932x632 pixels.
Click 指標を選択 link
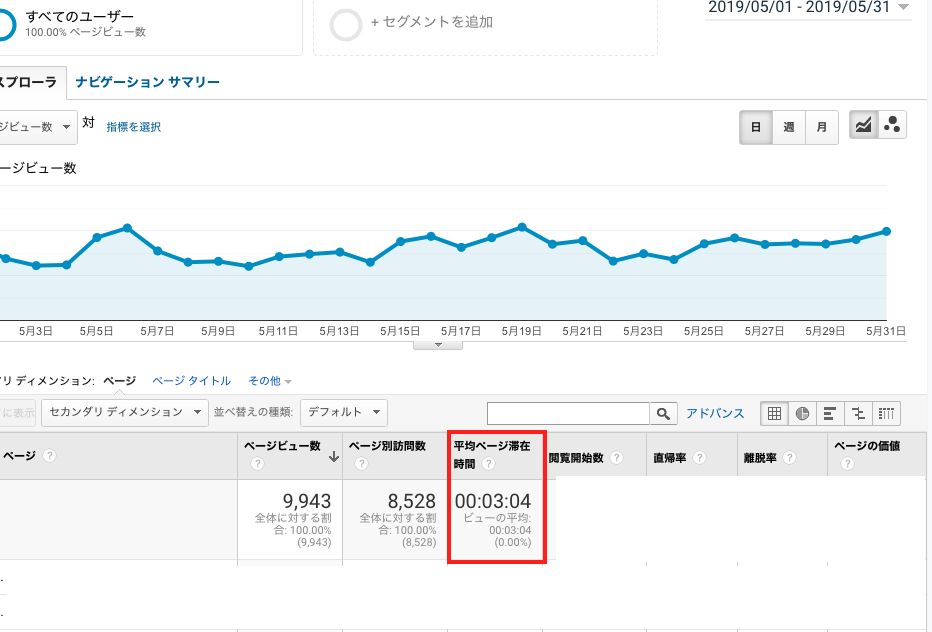click(134, 127)
